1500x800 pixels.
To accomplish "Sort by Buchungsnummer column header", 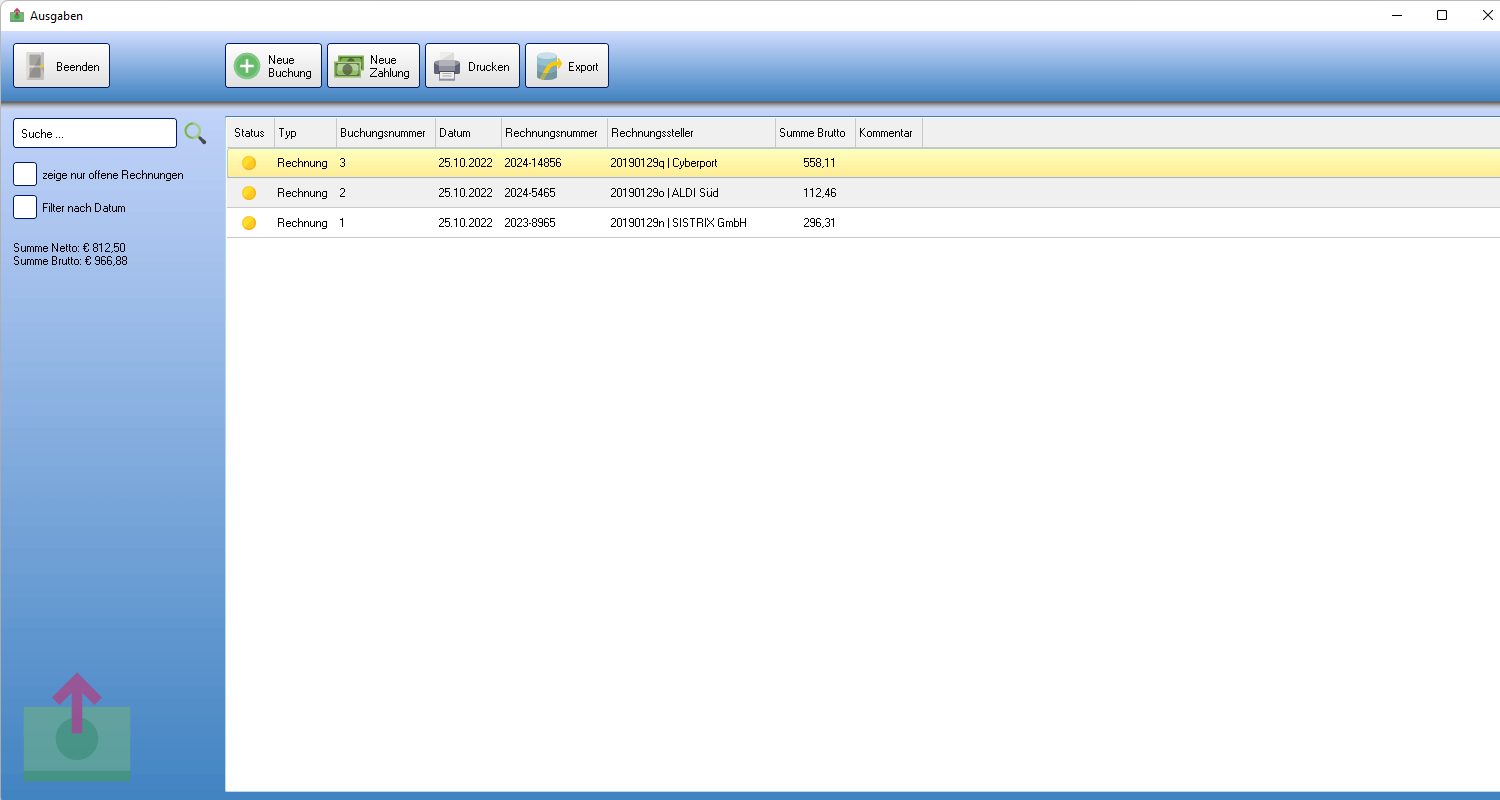I will tap(385, 133).
